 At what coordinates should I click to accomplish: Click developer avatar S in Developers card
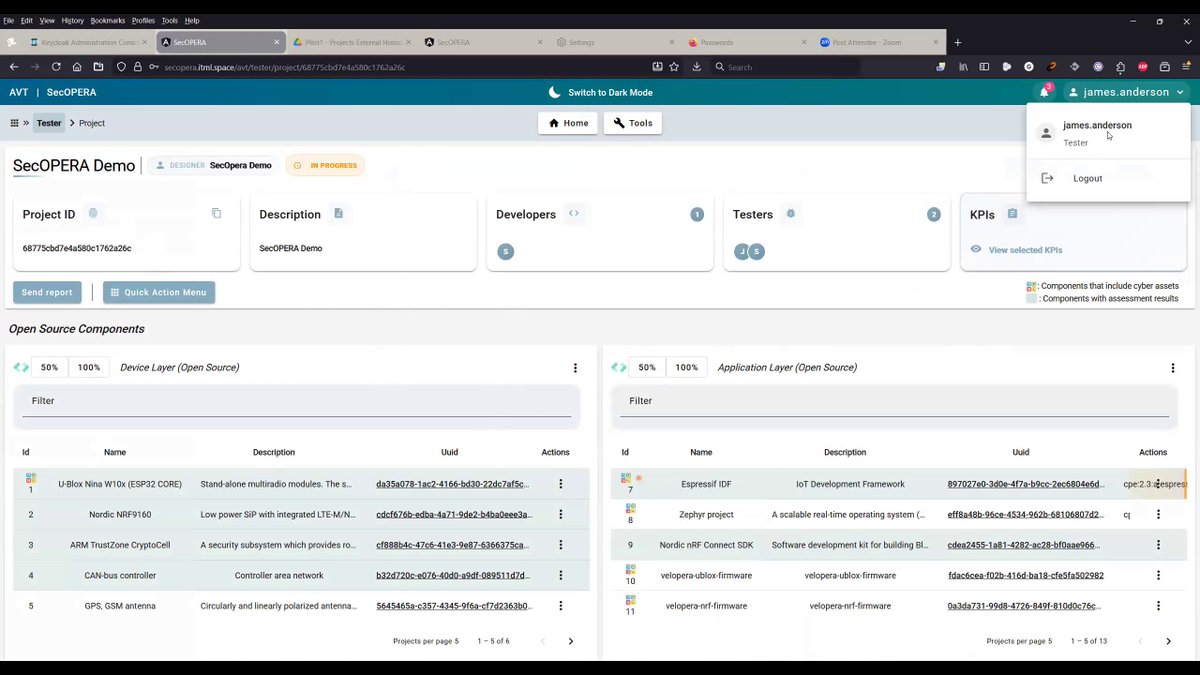tap(506, 251)
